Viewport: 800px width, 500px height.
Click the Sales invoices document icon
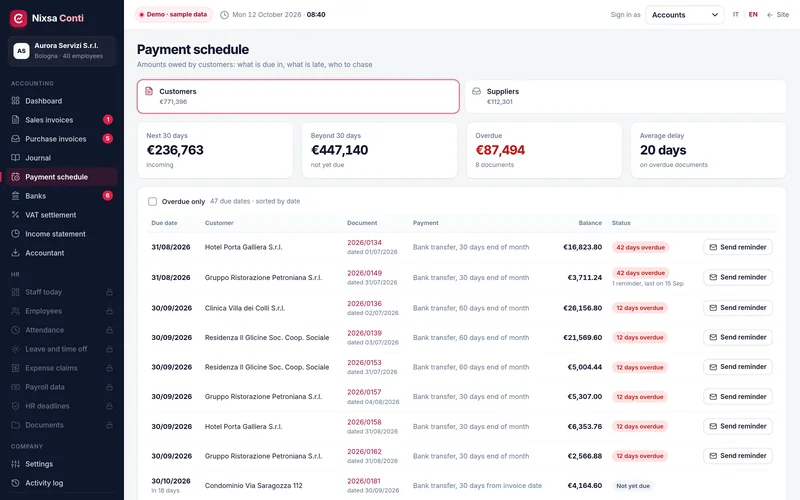click(15, 119)
